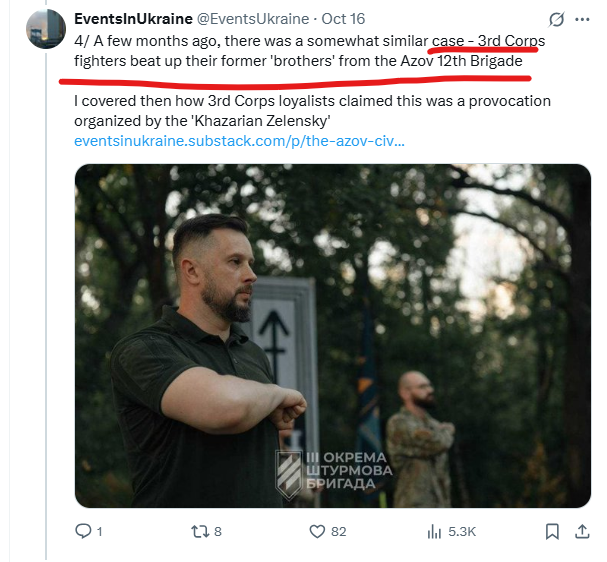Open the three-dot more options menu
The width and height of the screenshot is (607, 562).
coord(585,19)
